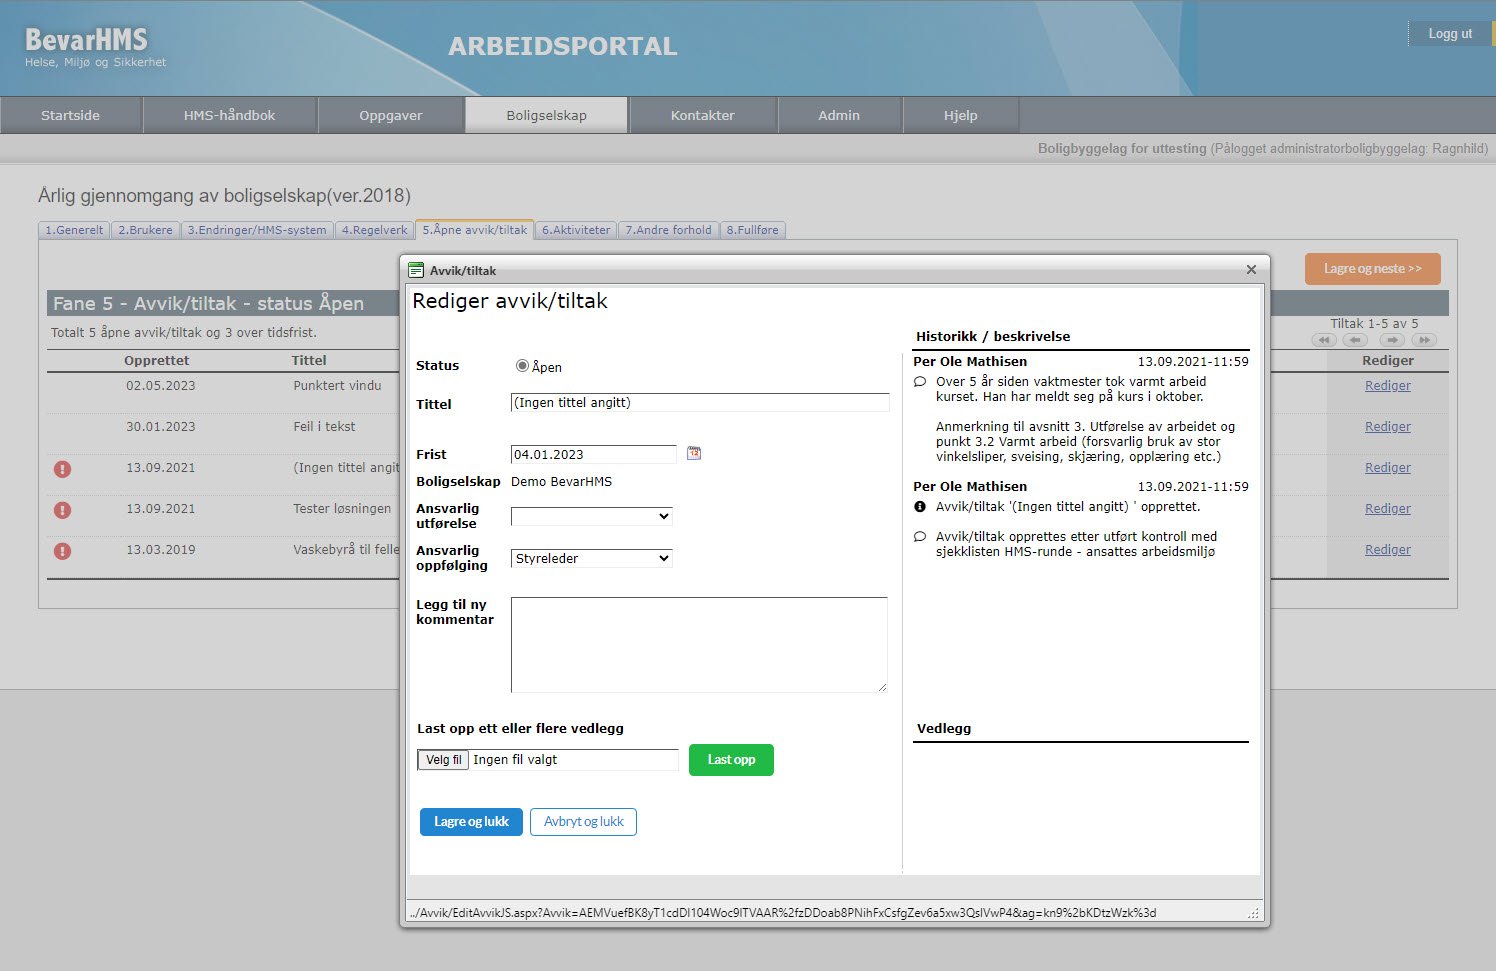Screen dimensions: 1496x971
Task: Open the 4.Regelverk tab
Action: (x=374, y=230)
